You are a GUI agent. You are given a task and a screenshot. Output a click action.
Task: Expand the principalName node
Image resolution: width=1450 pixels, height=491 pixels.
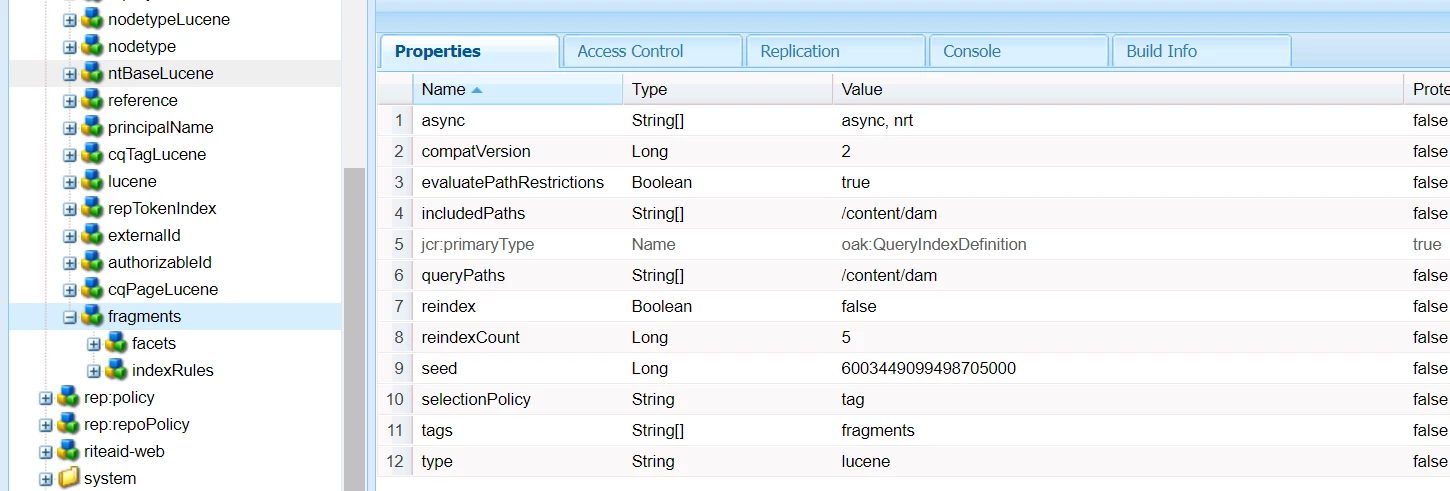pos(70,128)
